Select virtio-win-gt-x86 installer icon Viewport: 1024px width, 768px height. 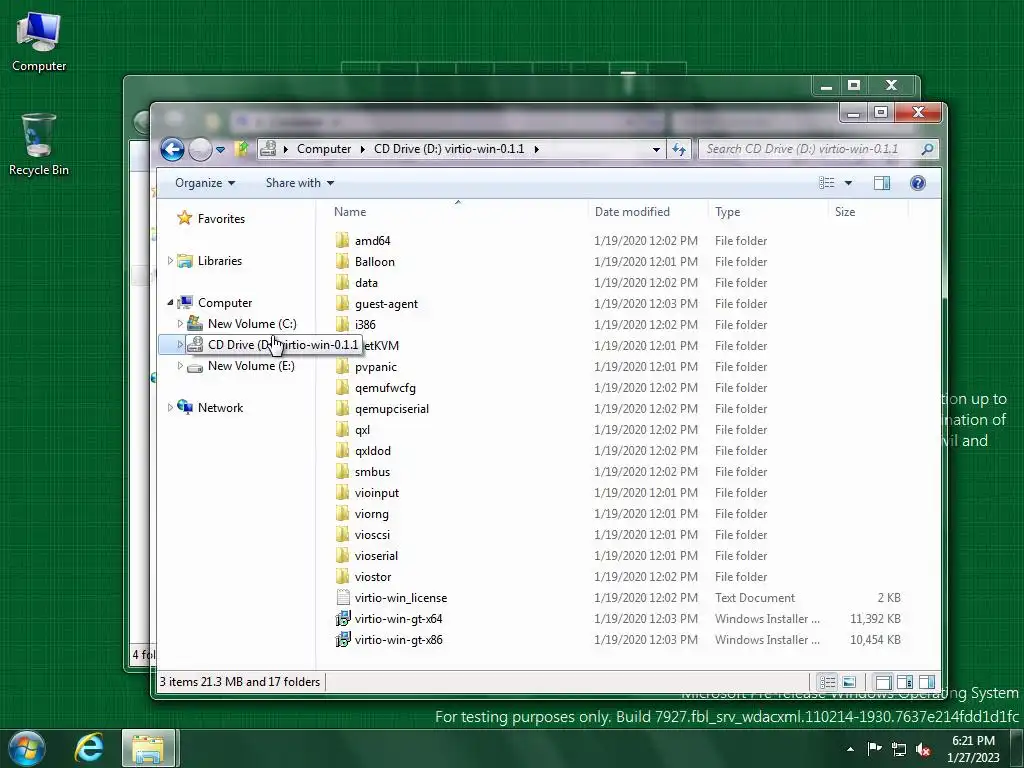[342, 639]
